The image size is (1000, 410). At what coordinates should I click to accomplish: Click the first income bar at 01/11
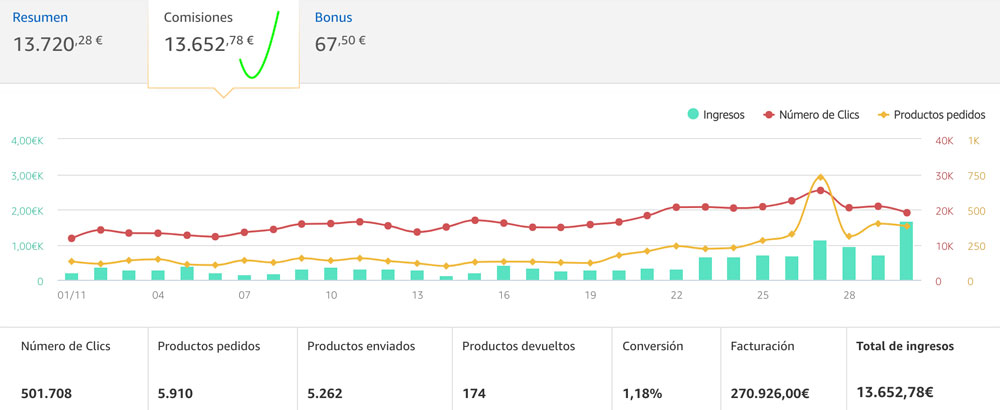pyautogui.click(x=71, y=276)
